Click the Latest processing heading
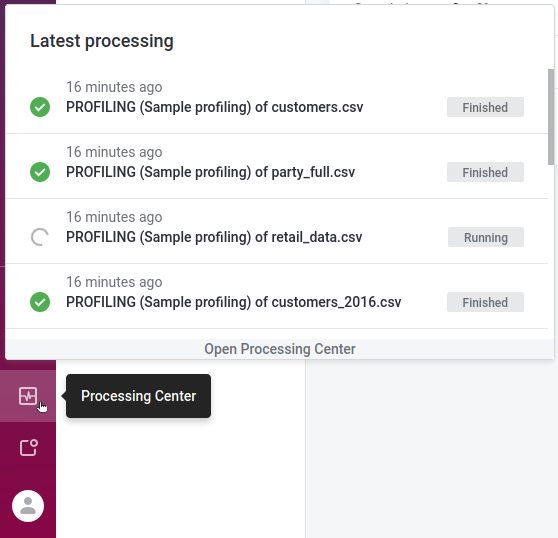The image size is (558, 538). click(102, 41)
